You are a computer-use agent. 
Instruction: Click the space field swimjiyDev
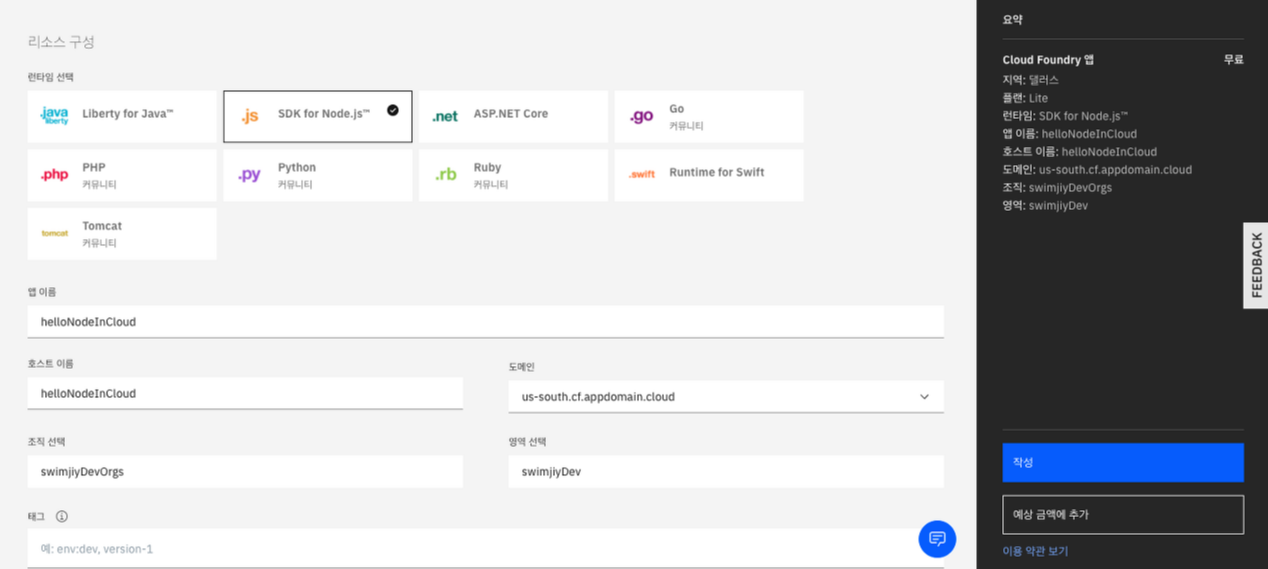[726, 472]
